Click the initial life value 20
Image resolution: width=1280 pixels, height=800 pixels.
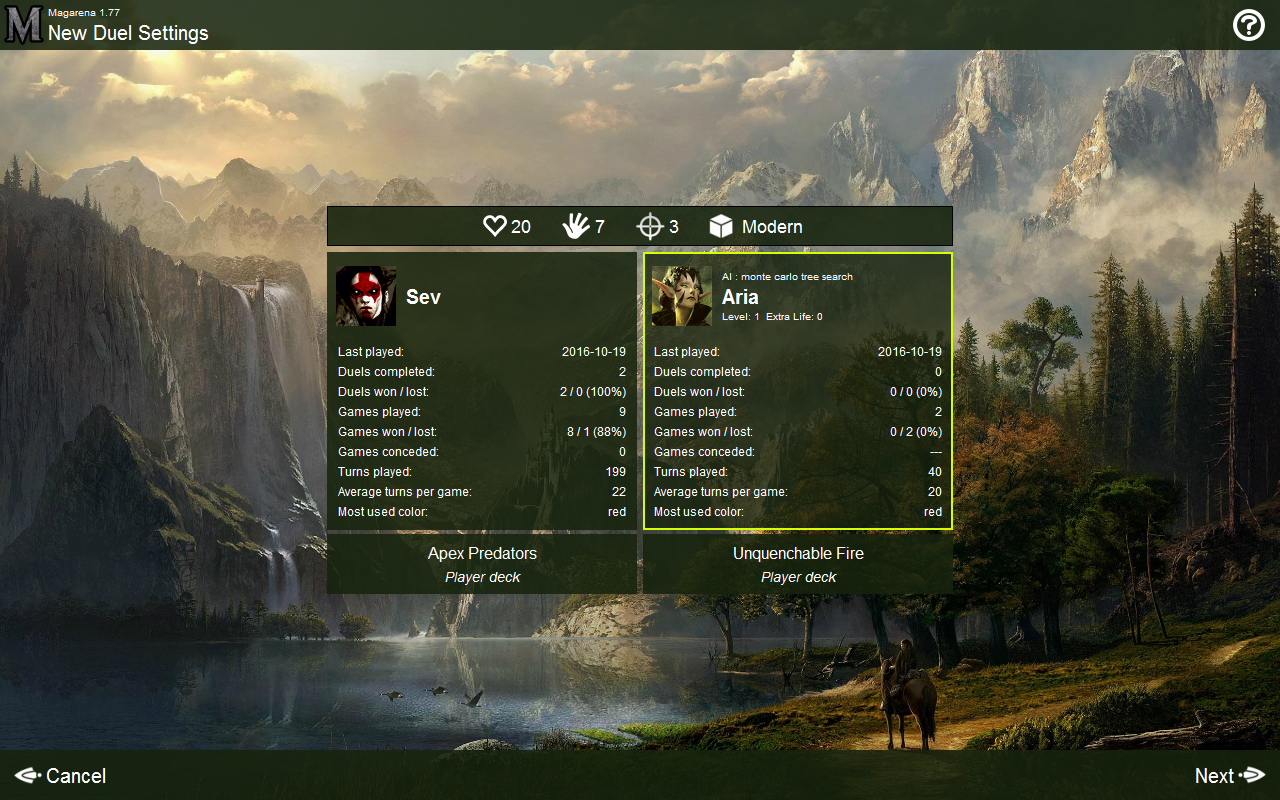point(521,227)
